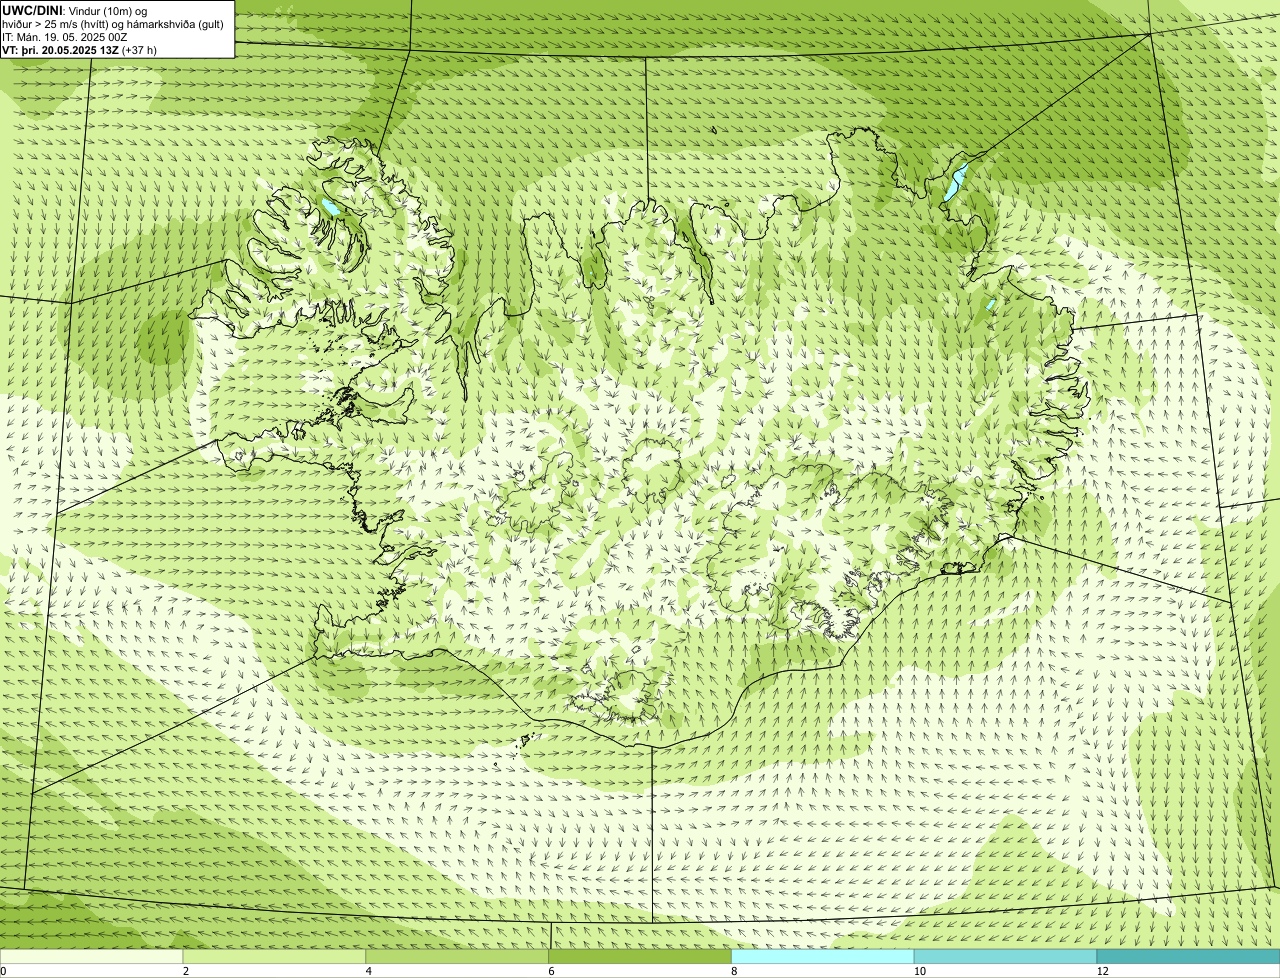Click the 'UWC/DINI: Vindur (10m) og' title line
This screenshot has width=1280, height=978.
pyautogui.click(x=75, y=10)
